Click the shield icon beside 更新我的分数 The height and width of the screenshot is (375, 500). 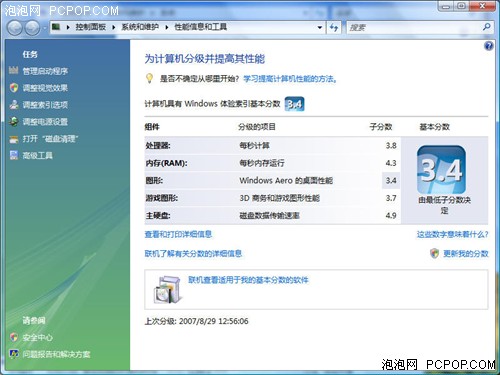click(434, 253)
